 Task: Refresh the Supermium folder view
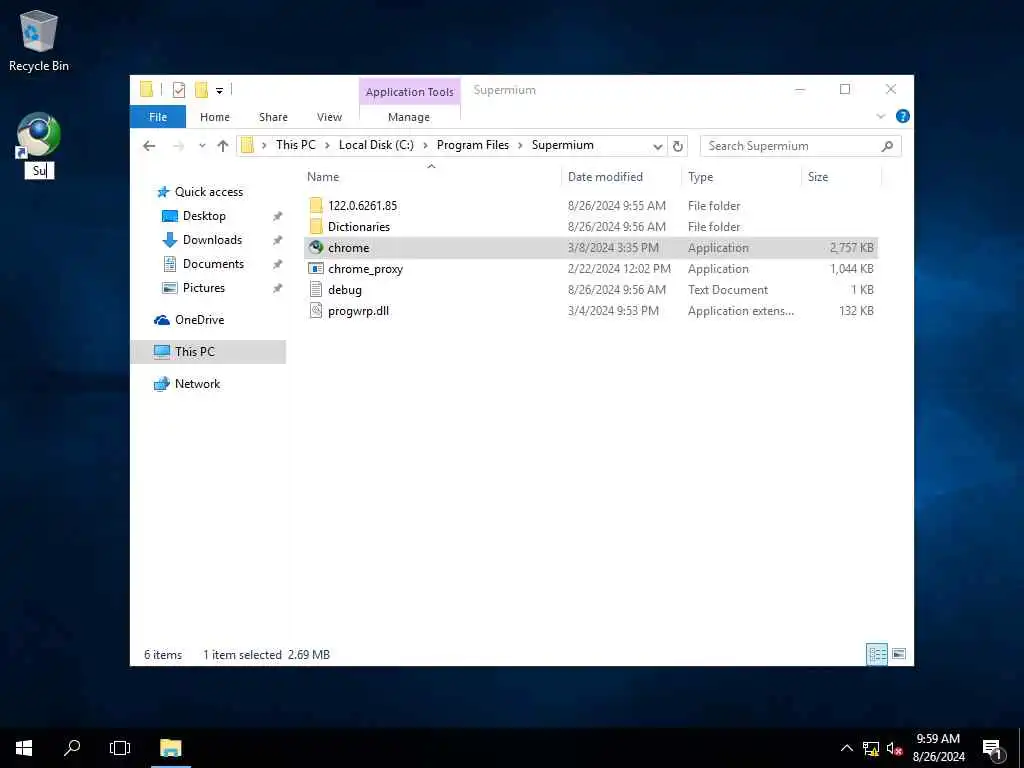pyautogui.click(x=678, y=146)
